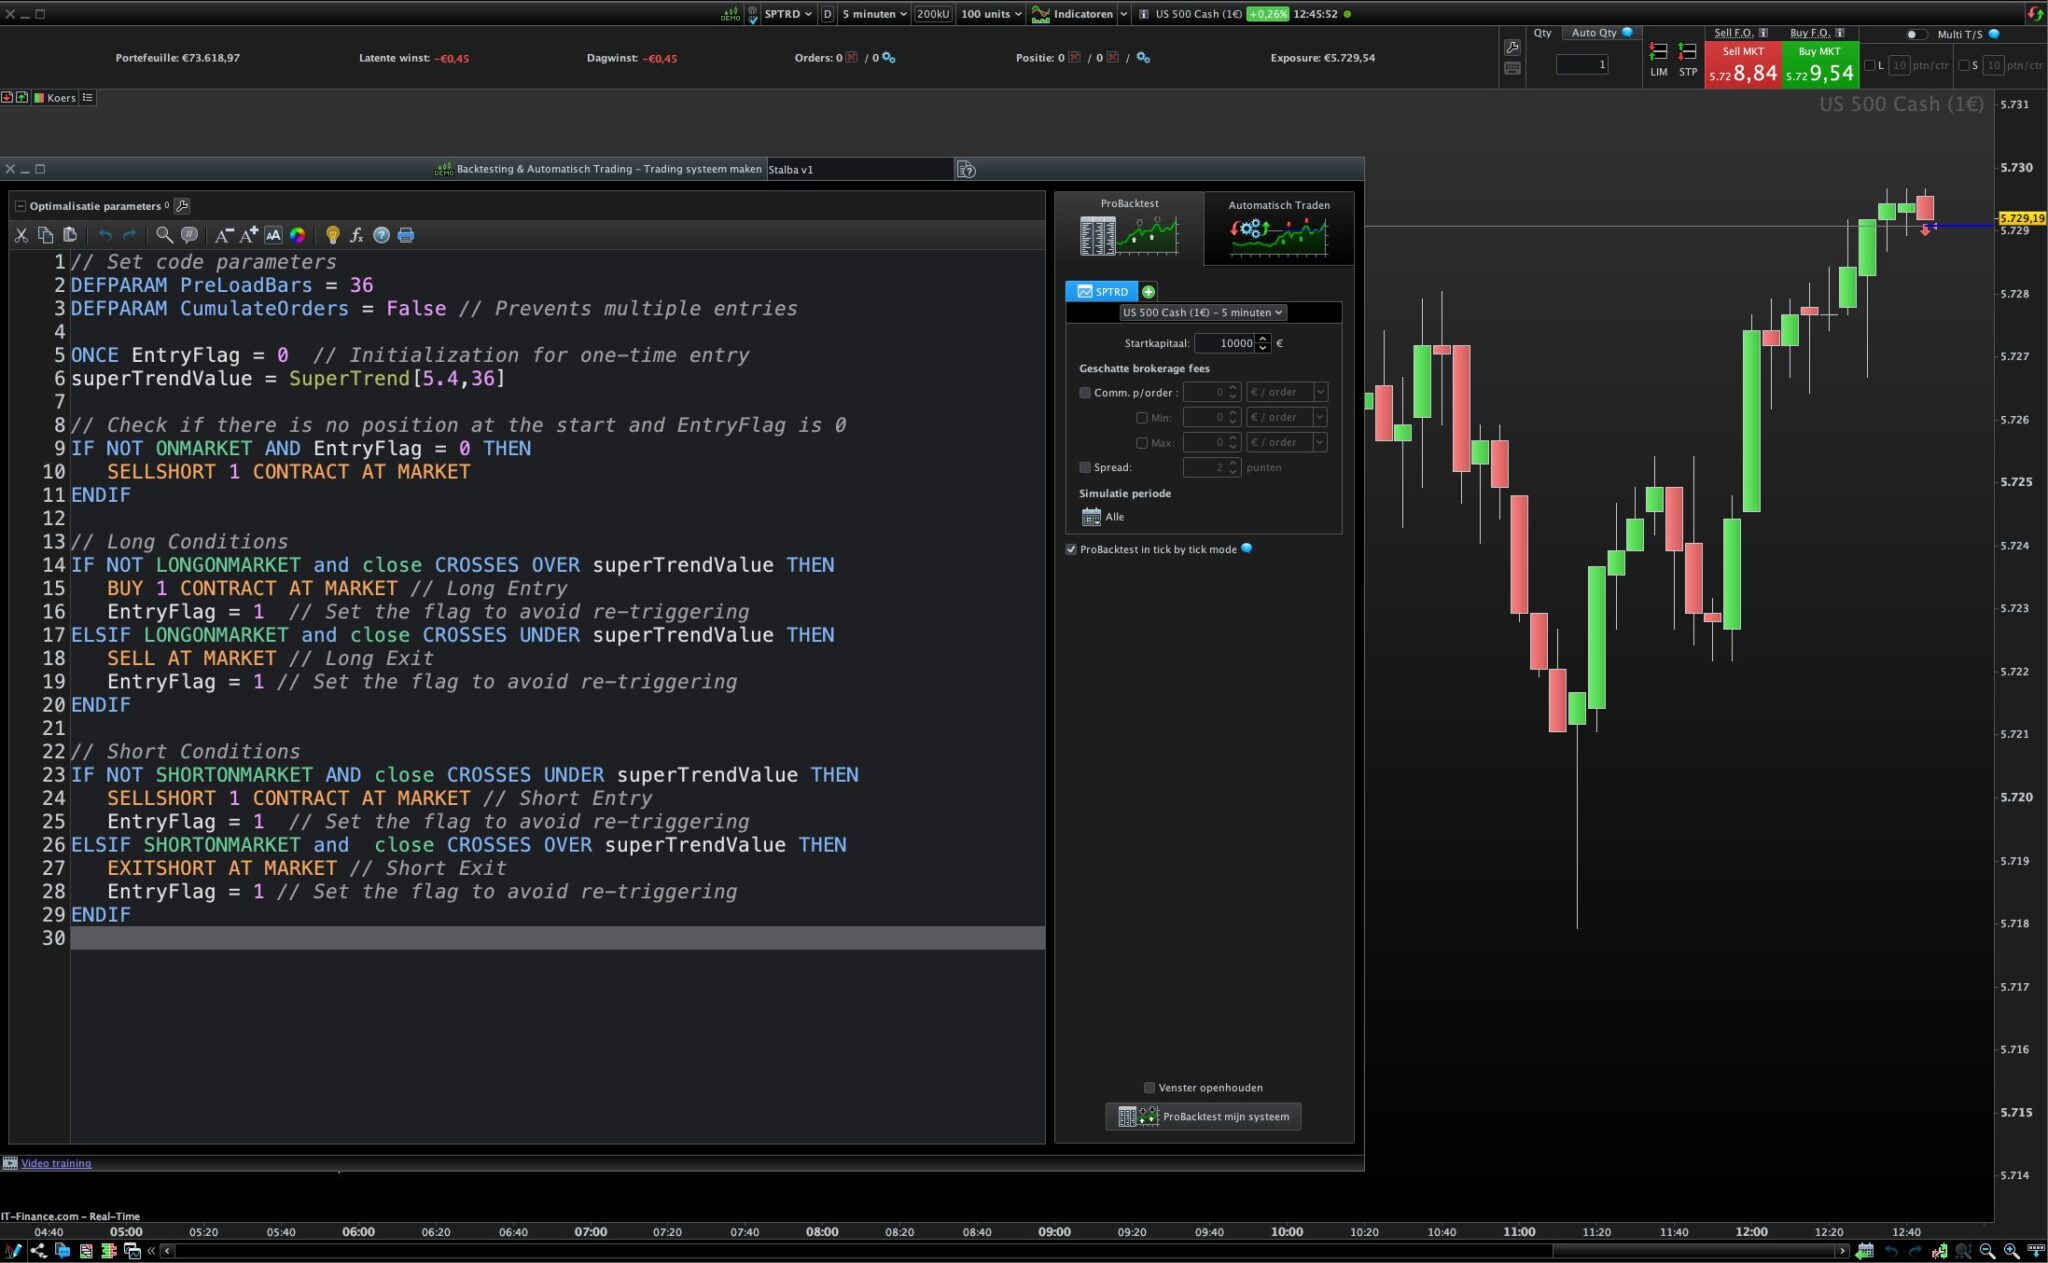Open the fx function library icon
Viewport: 2048px width, 1263px height.
coord(356,235)
